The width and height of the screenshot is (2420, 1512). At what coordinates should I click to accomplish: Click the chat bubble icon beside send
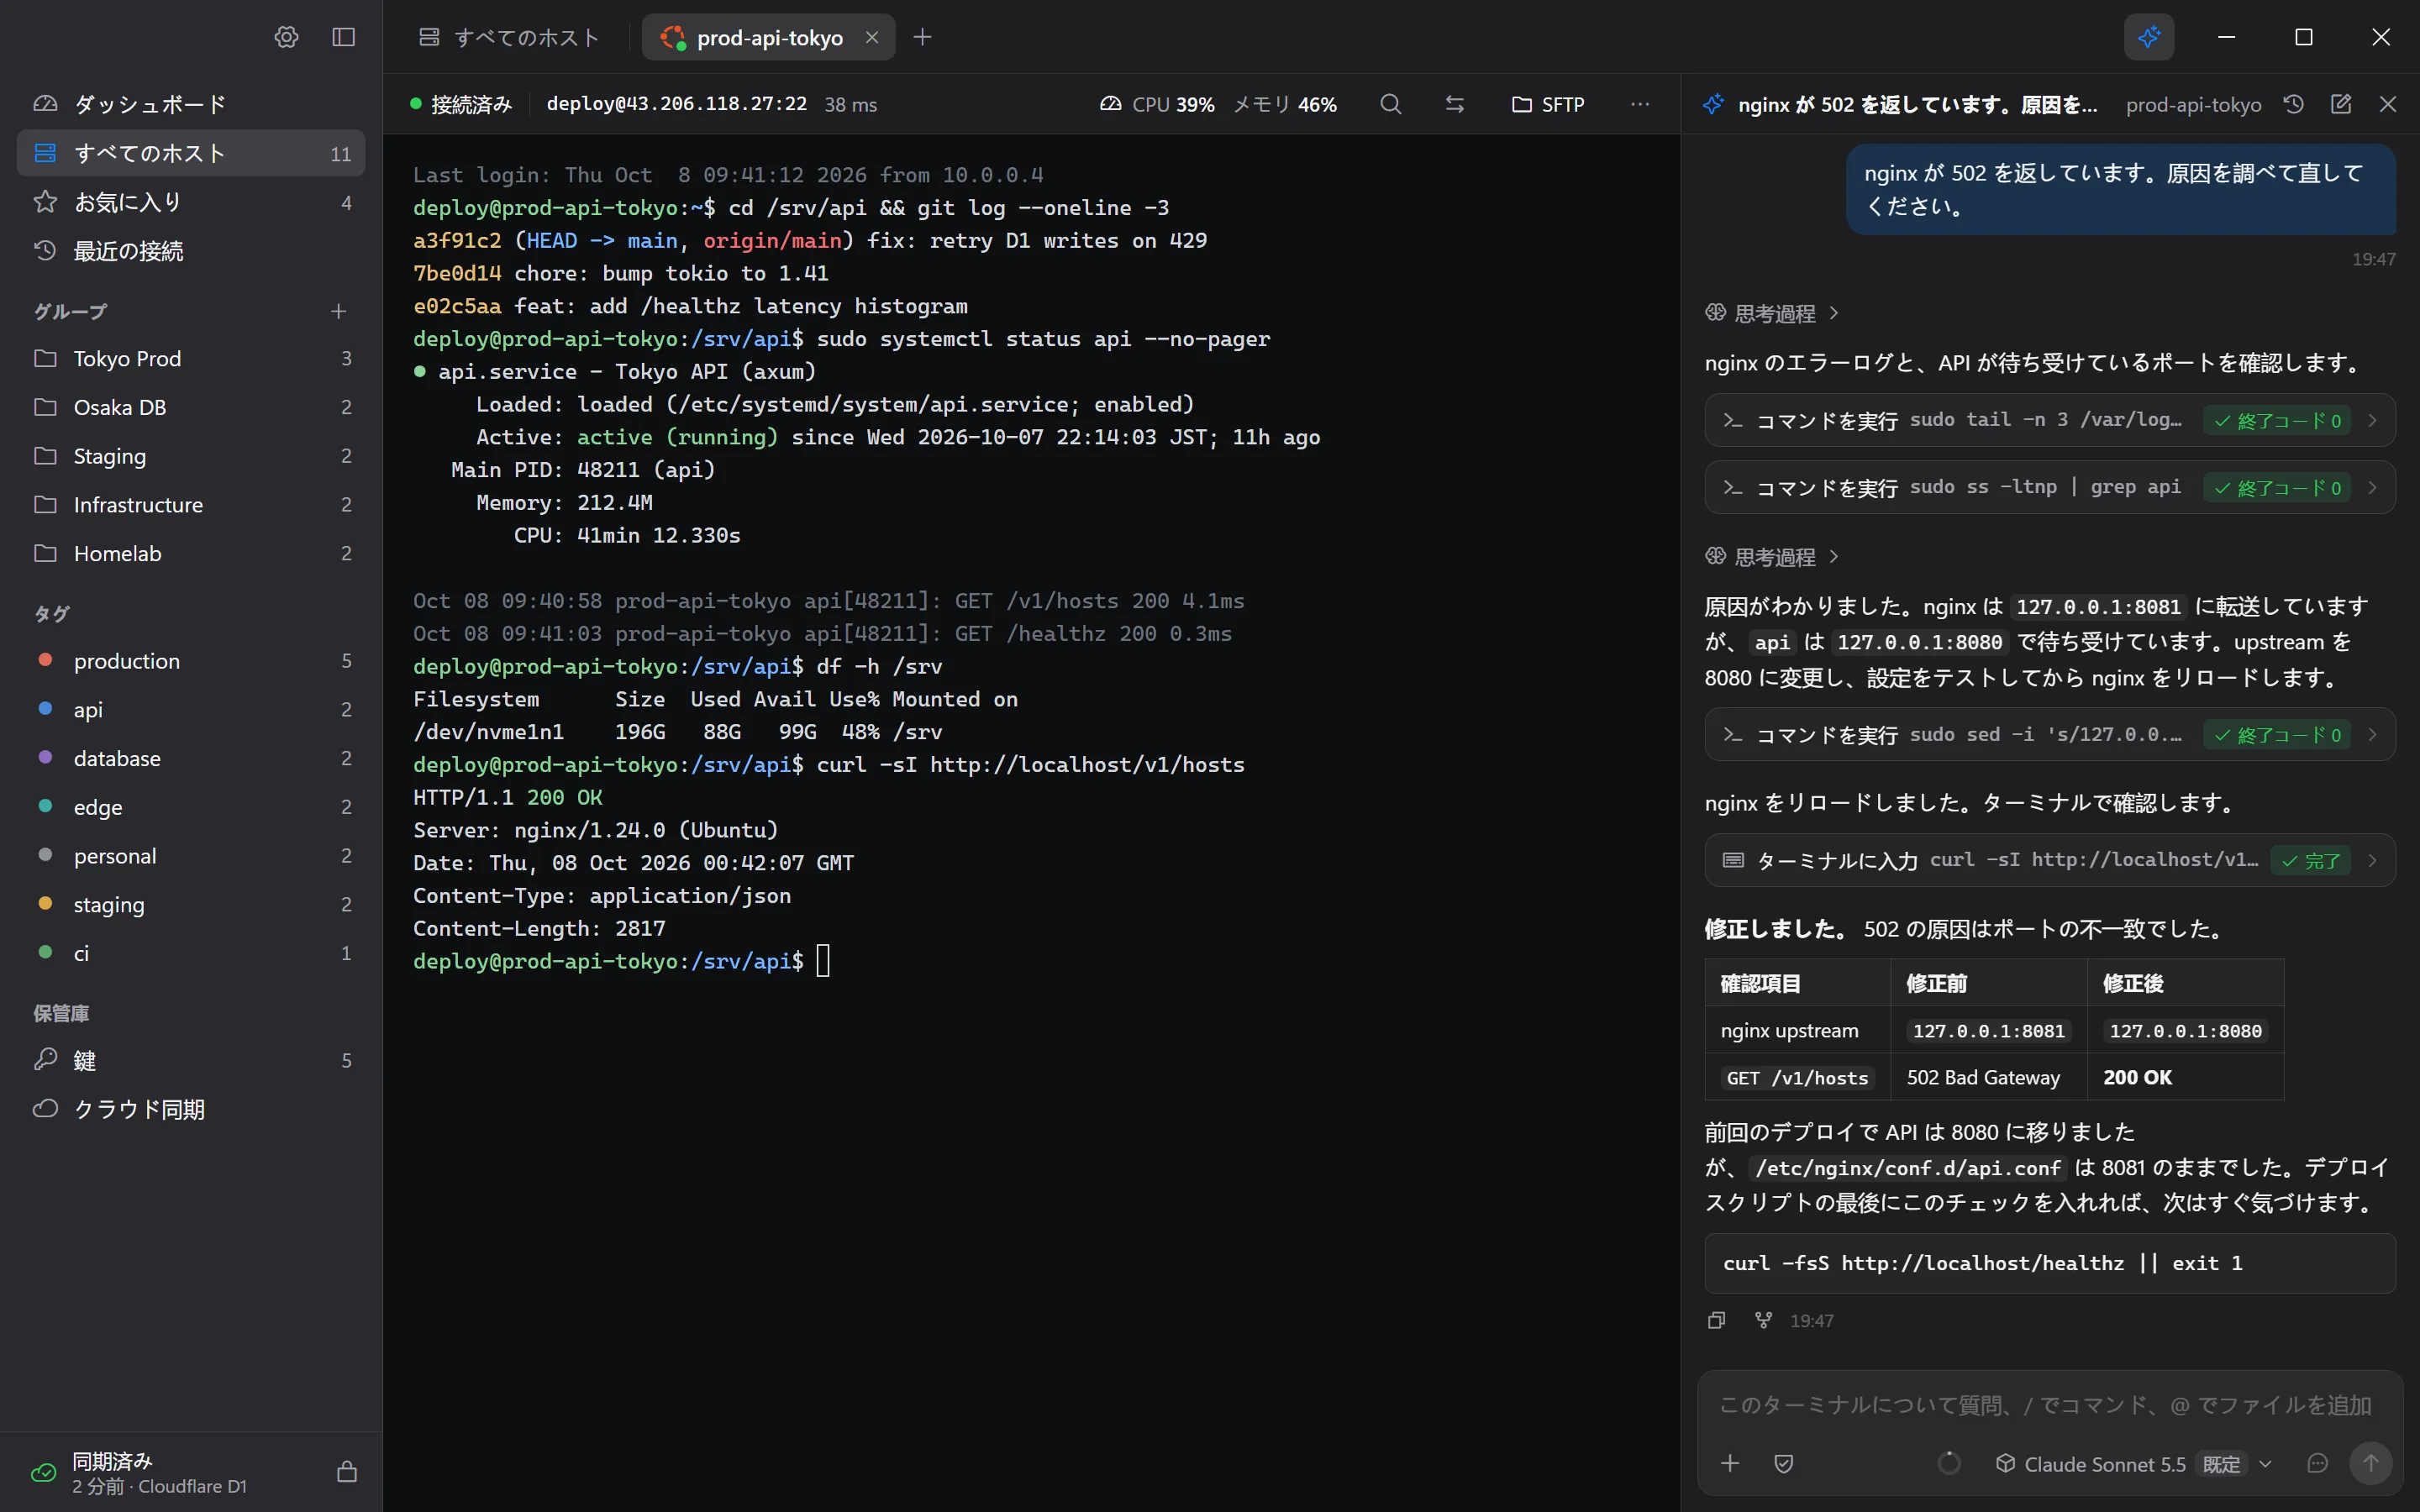tap(2317, 1463)
